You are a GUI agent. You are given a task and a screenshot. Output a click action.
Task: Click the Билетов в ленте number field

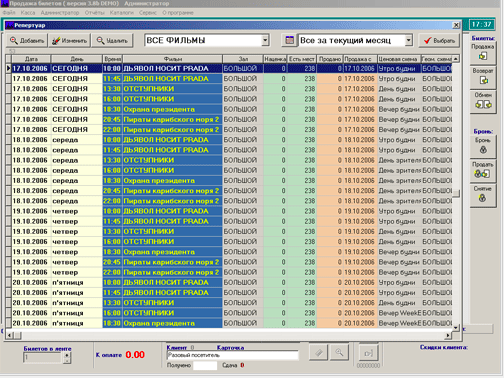(43, 358)
